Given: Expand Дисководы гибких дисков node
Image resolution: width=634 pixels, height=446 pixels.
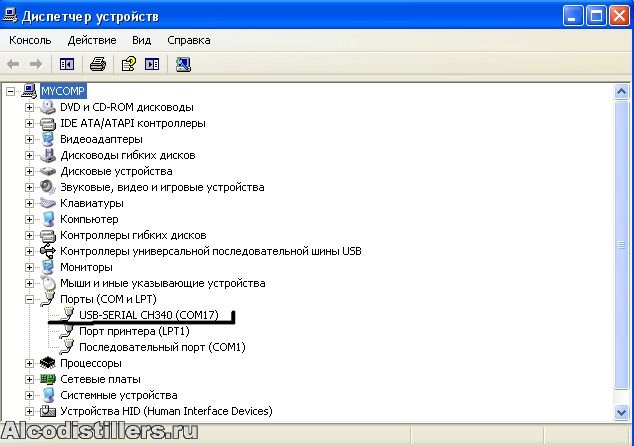Looking at the screenshot, I should pos(29,155).
